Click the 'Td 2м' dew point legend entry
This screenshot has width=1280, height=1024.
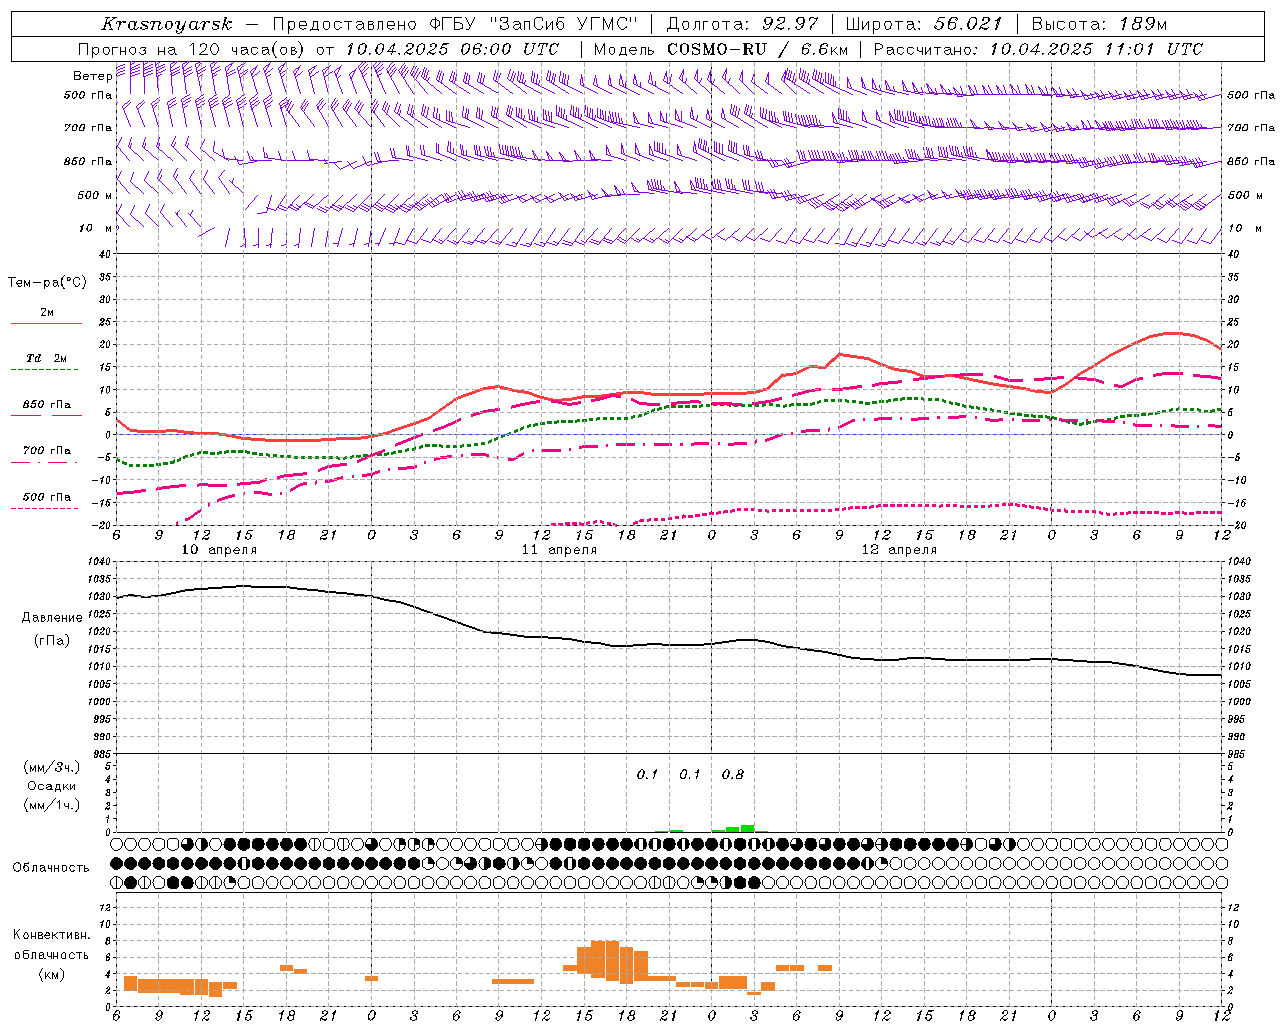pos(46,358)
